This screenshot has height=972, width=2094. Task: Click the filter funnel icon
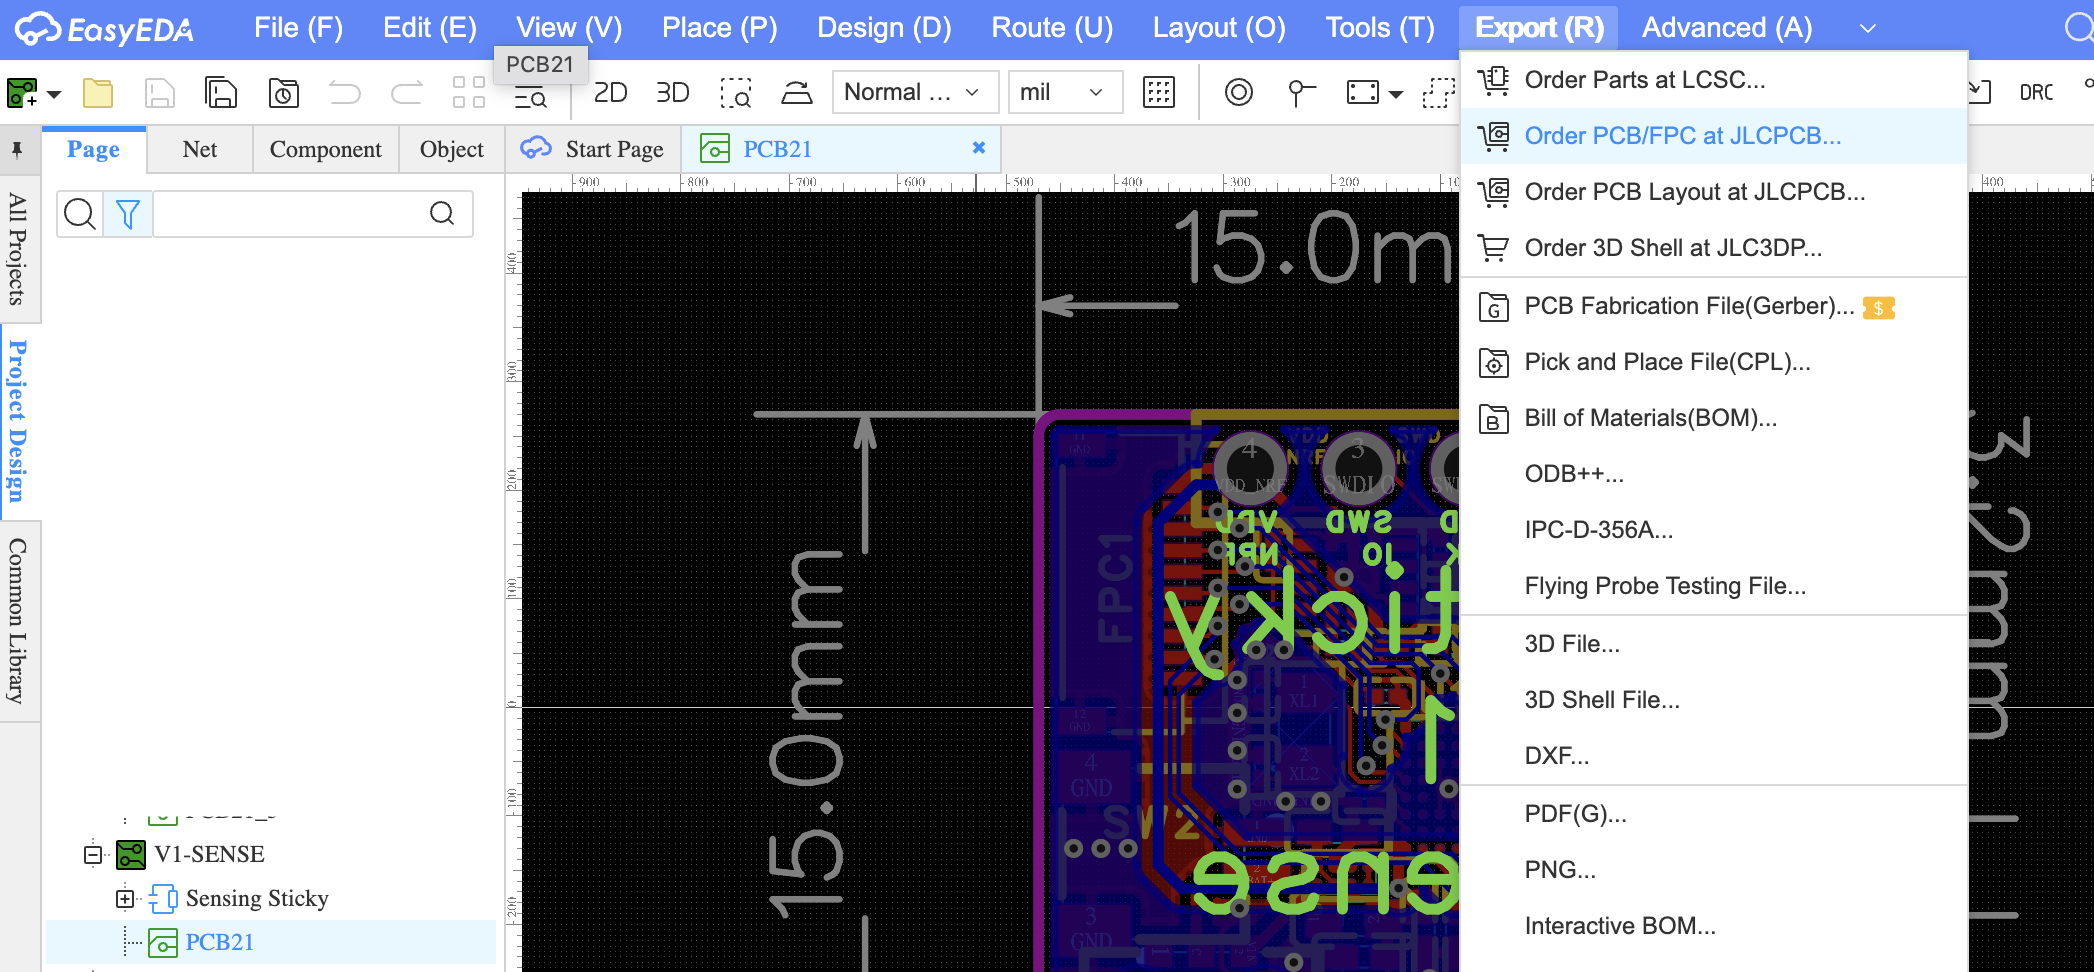128,214
